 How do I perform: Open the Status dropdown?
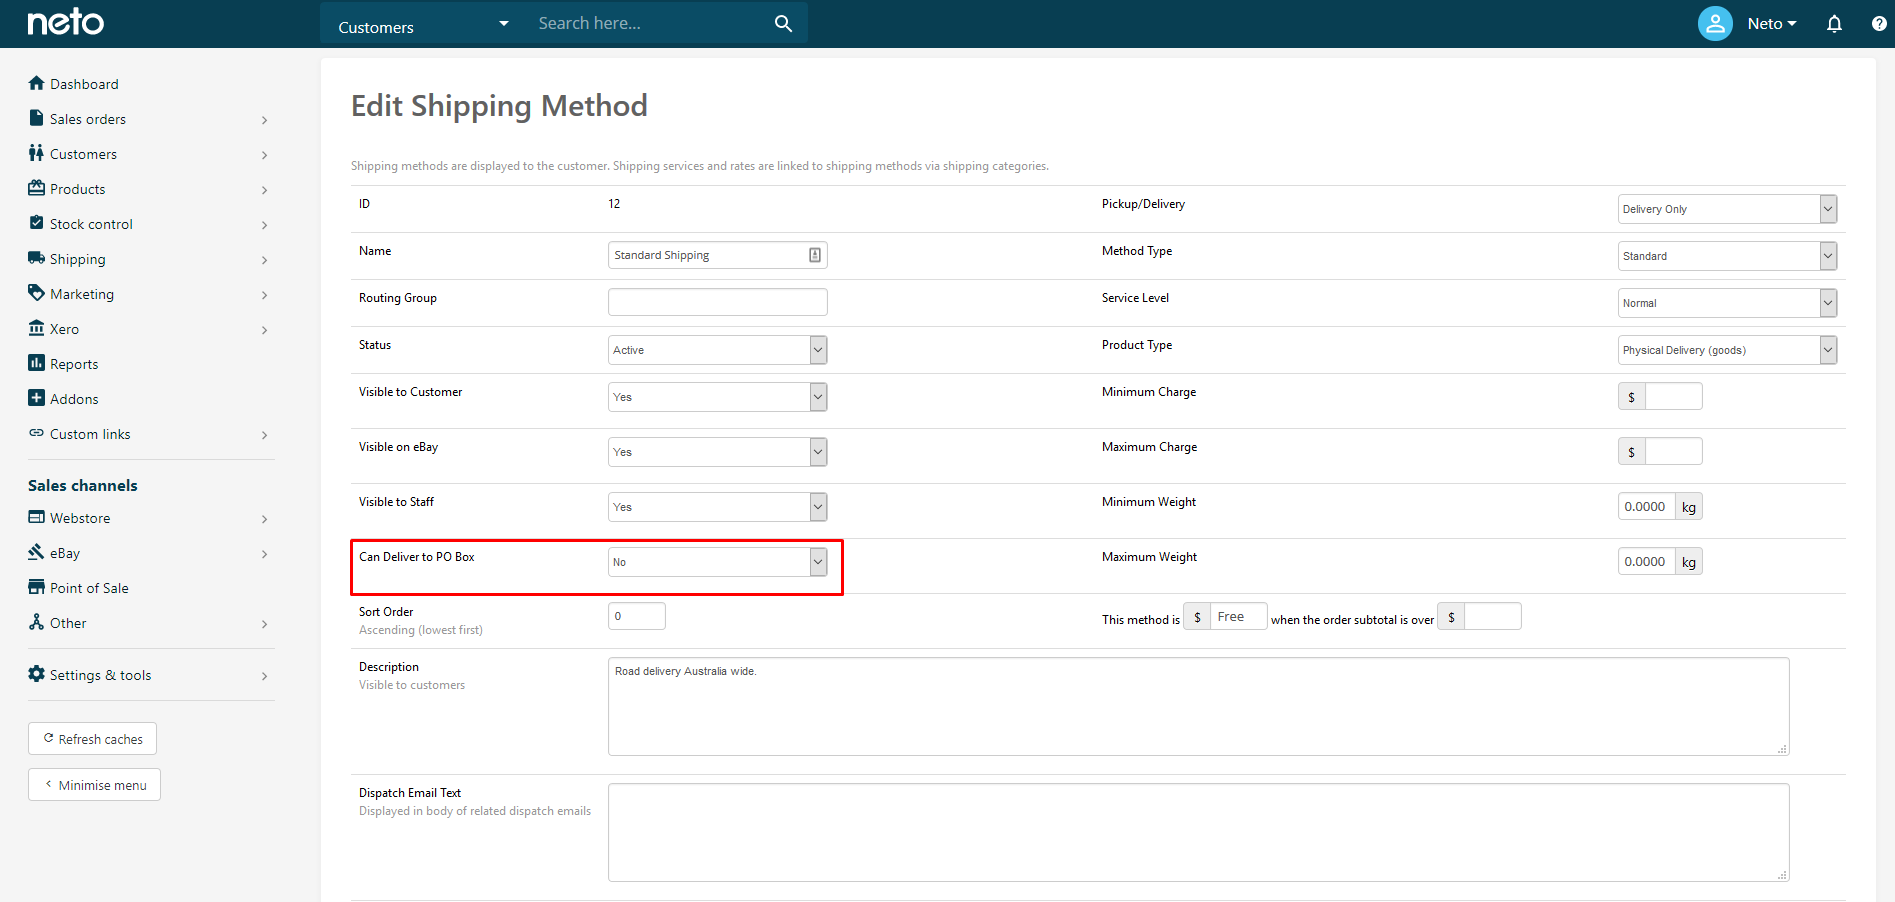[717, 350]
